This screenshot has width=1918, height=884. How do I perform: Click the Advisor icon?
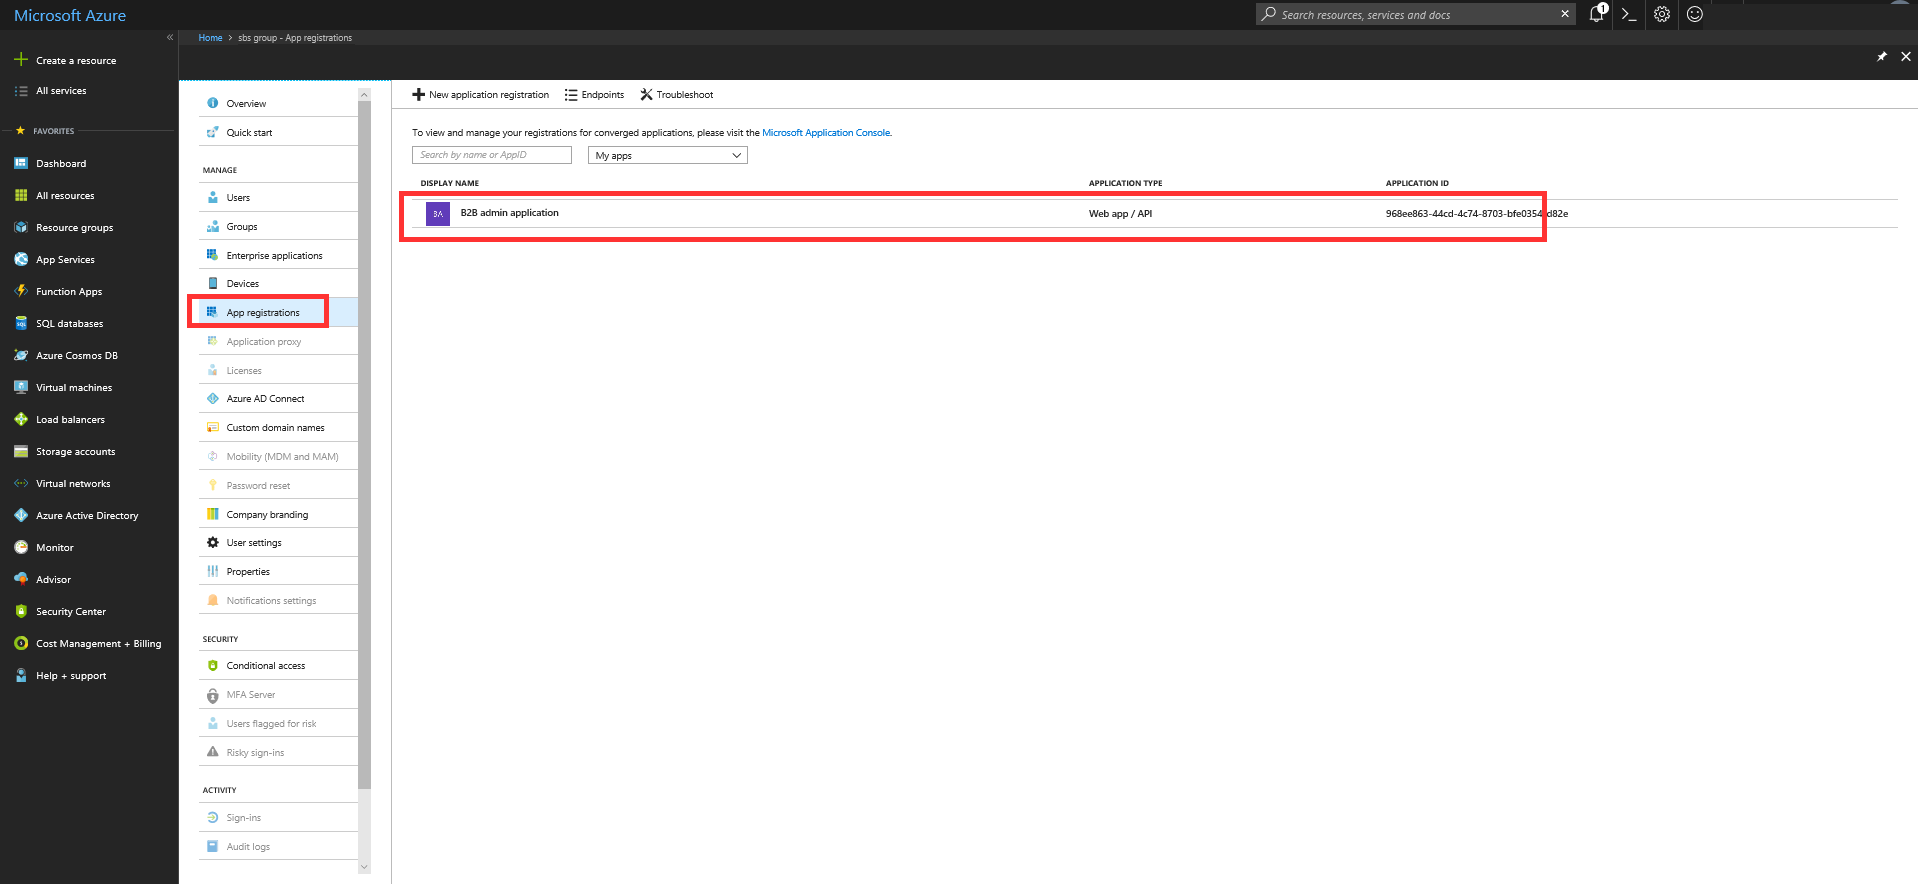[21, 580]
